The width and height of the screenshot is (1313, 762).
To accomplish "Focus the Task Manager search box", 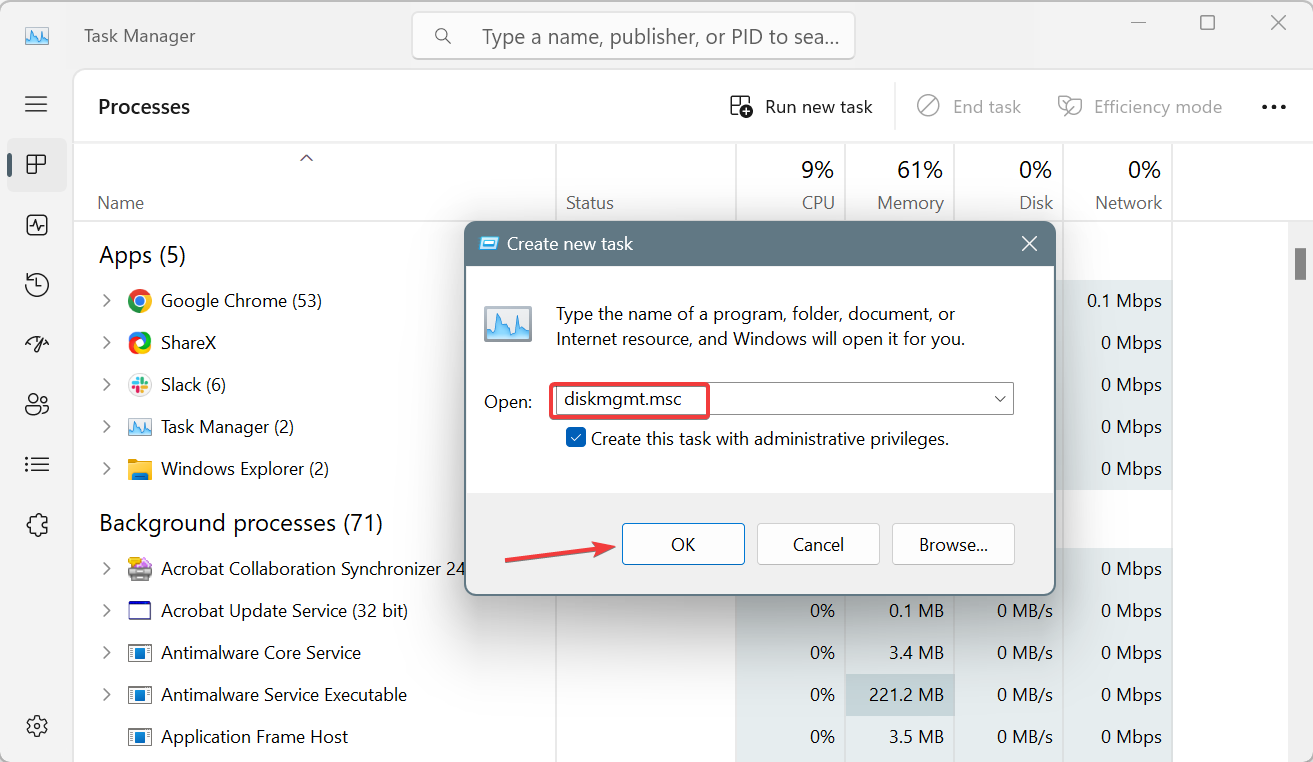I will 633,36.
